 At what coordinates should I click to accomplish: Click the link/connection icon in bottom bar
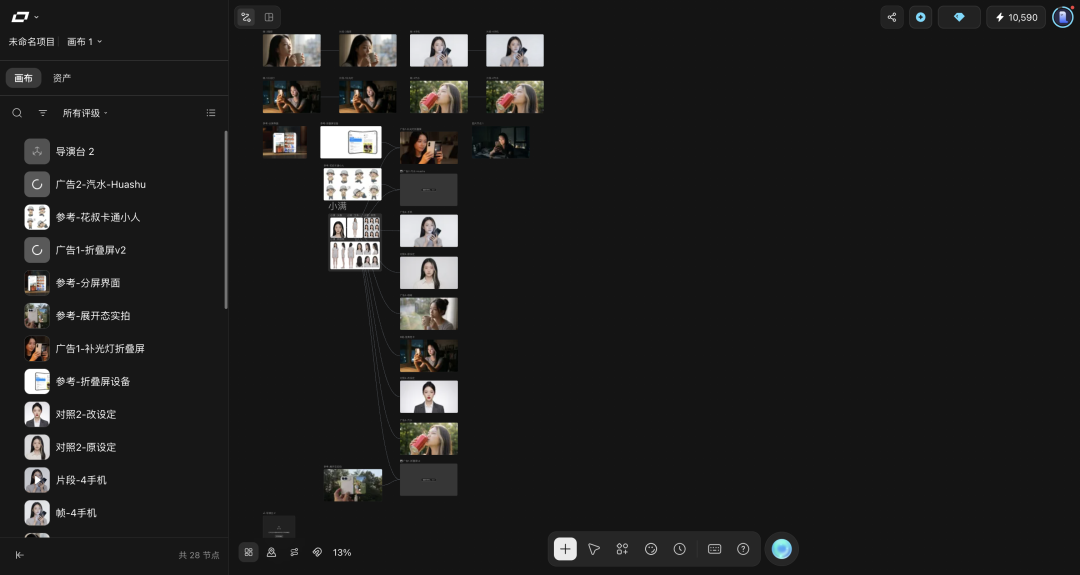pos(317,552)
